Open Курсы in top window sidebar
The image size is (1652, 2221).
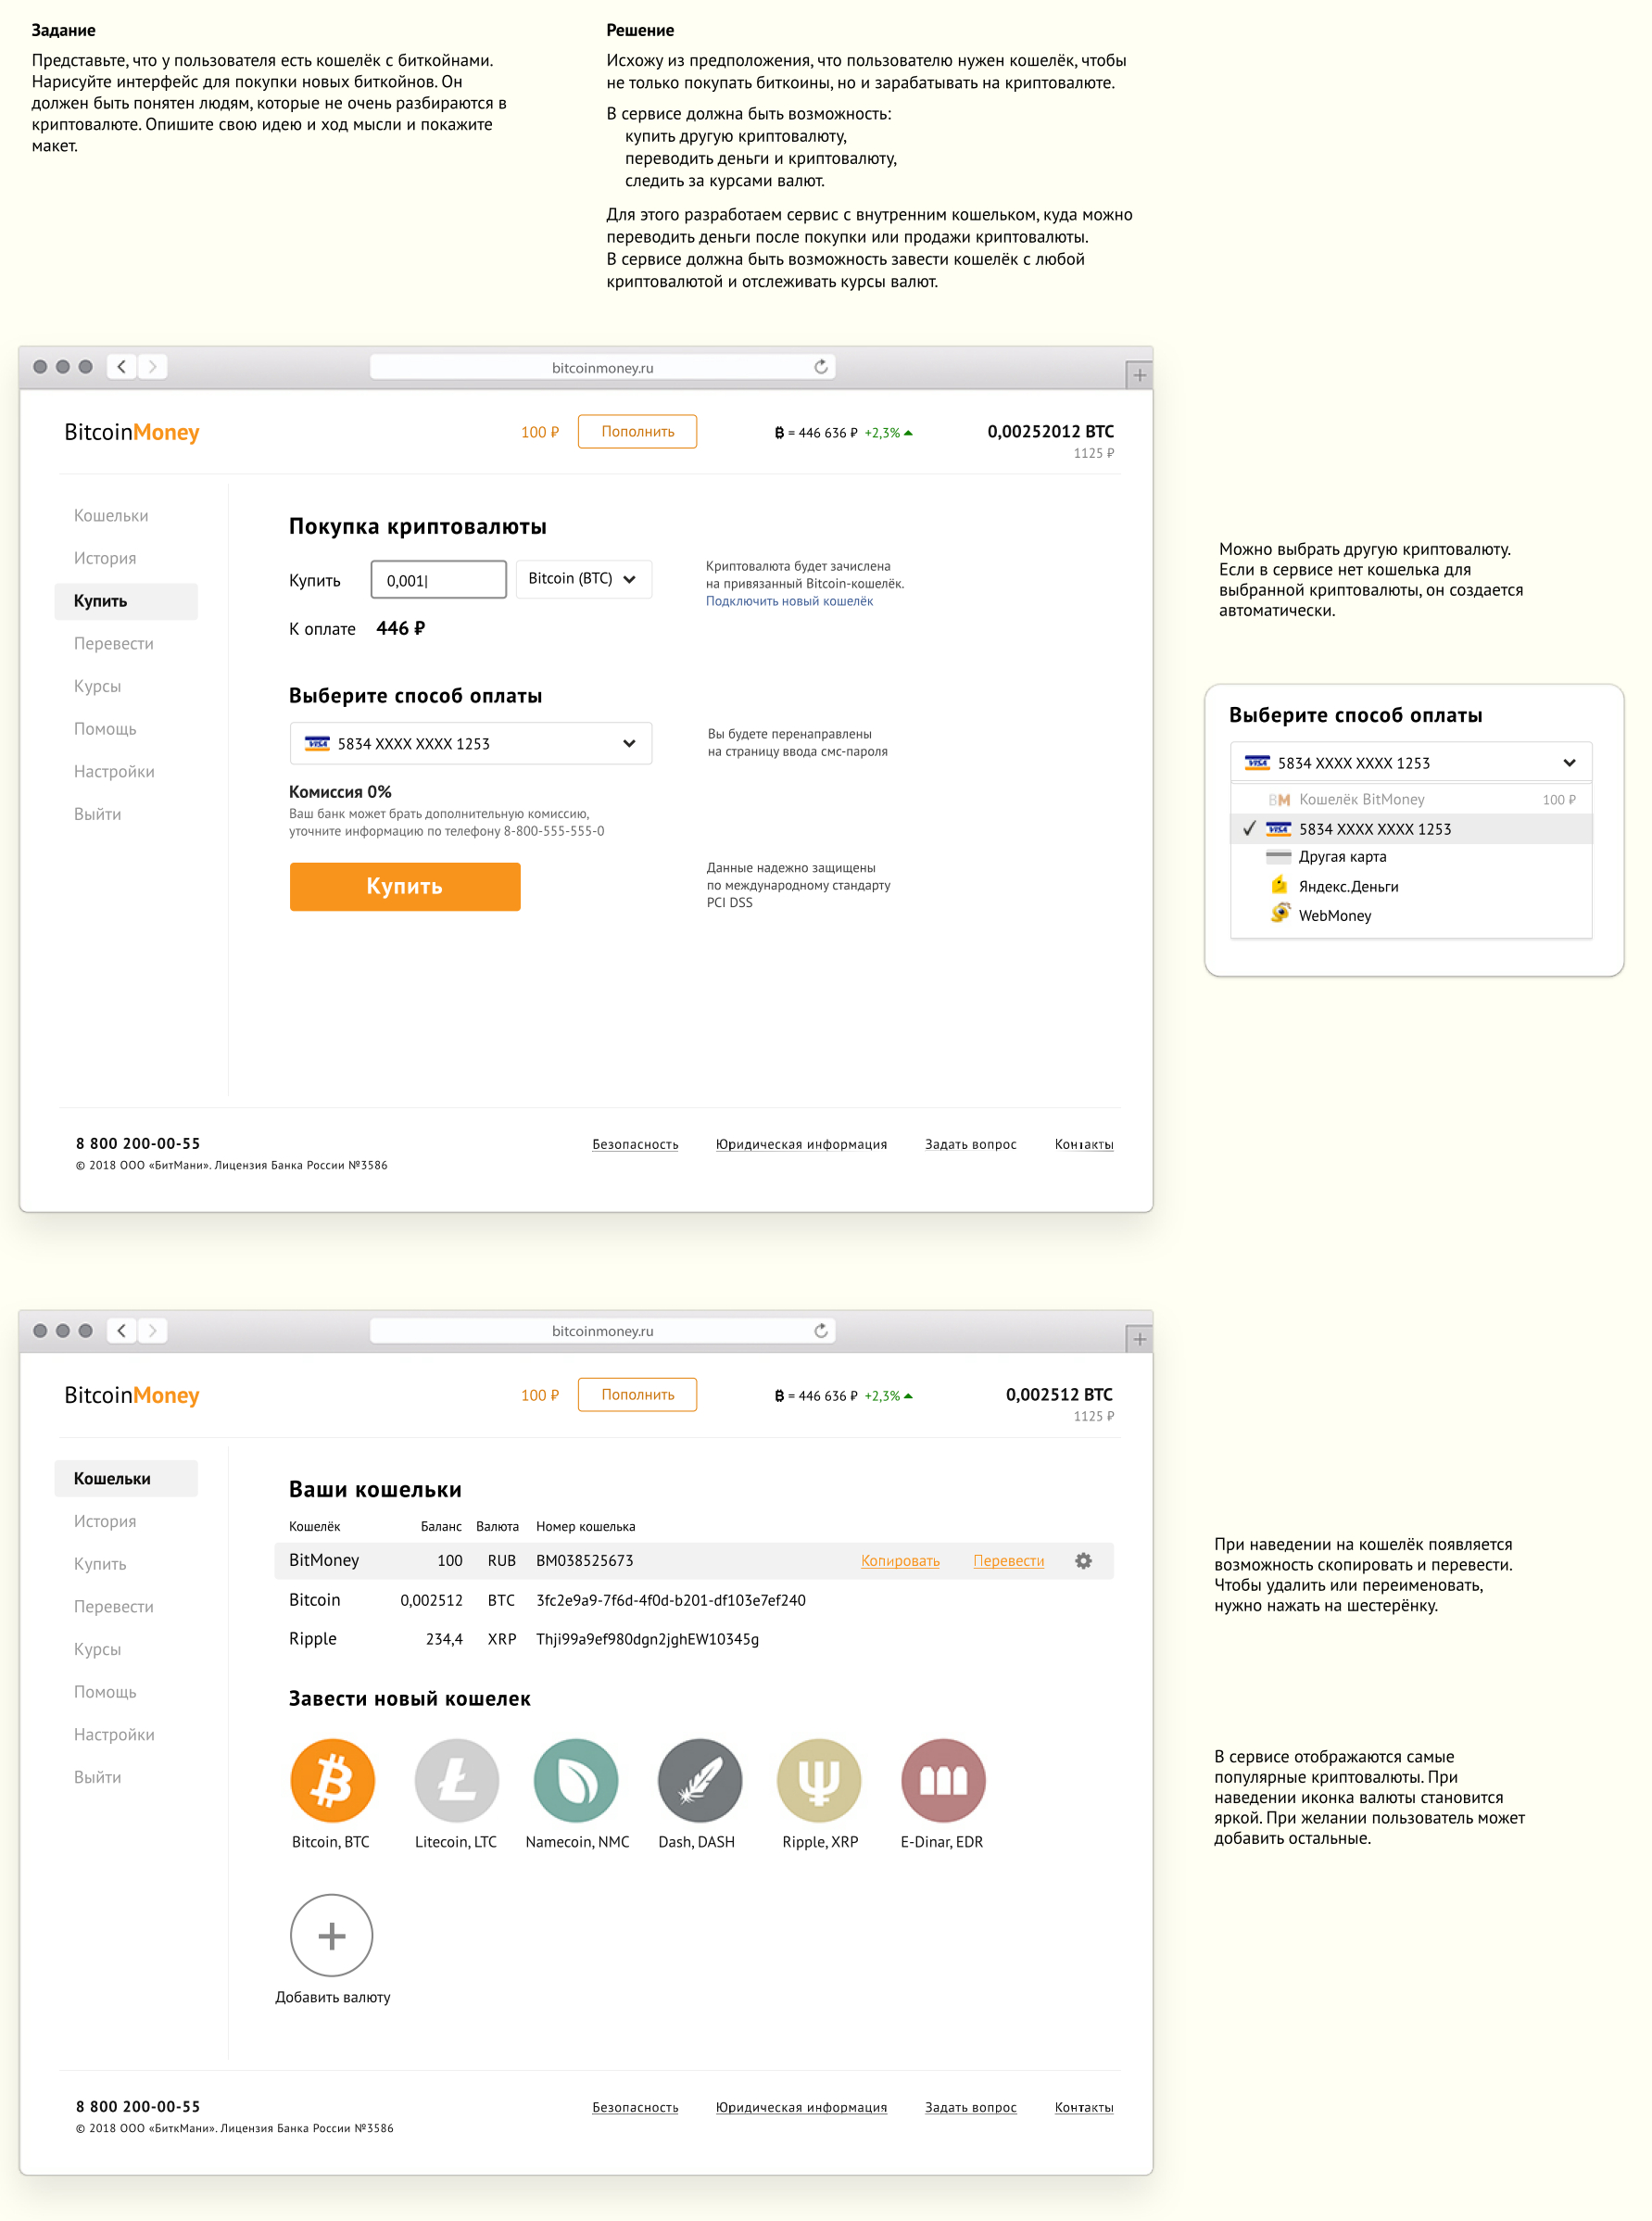click(97, 686)
